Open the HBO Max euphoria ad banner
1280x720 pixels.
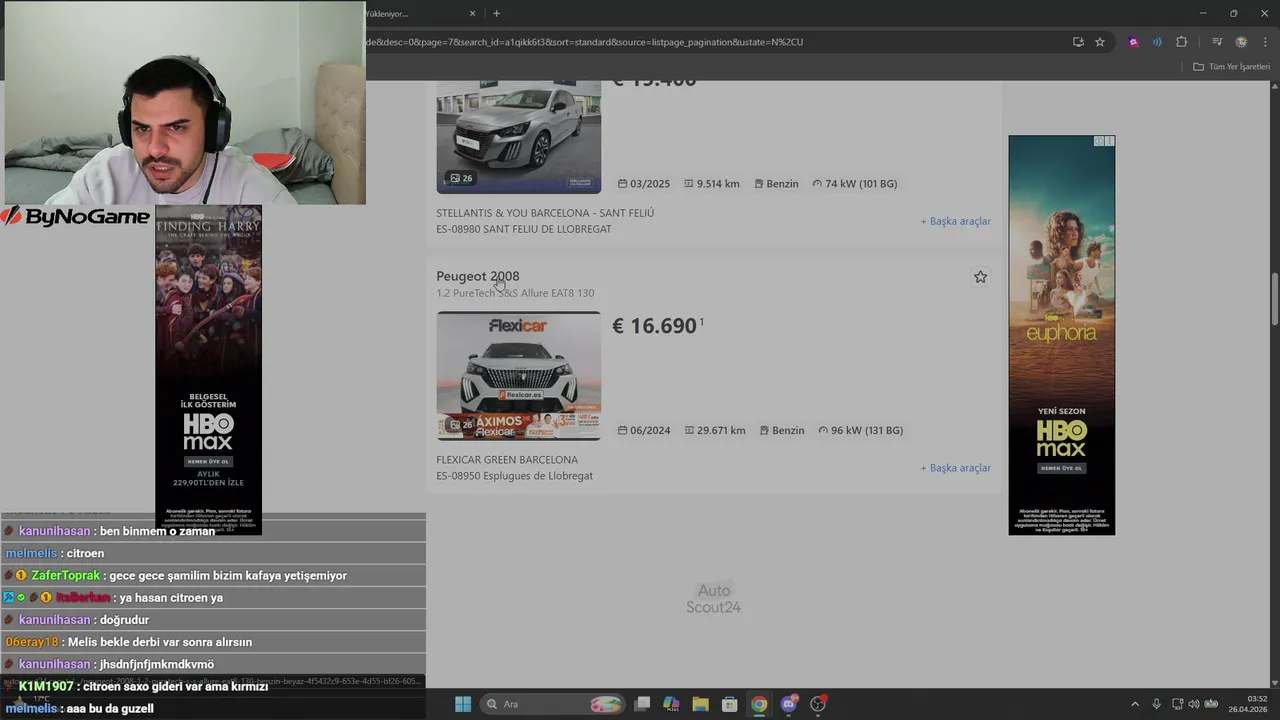coord(1061,335)
